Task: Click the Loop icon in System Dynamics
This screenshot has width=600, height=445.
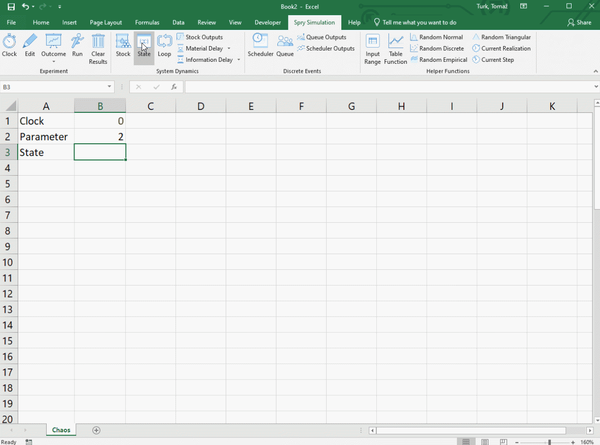Action: pyautogui.click(x=164, y=45)
